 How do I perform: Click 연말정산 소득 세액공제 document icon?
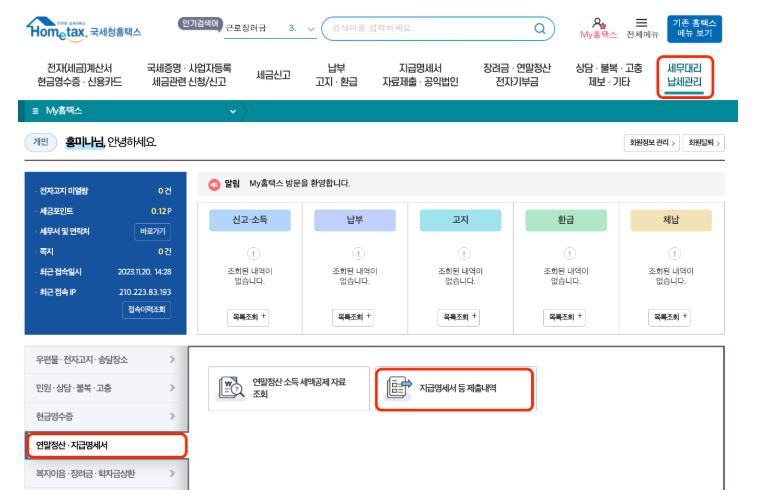pos(231,388)
